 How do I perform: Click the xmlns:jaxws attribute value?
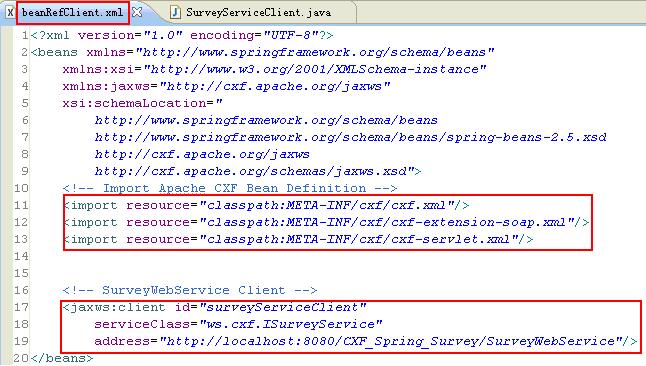pos(274,86)
